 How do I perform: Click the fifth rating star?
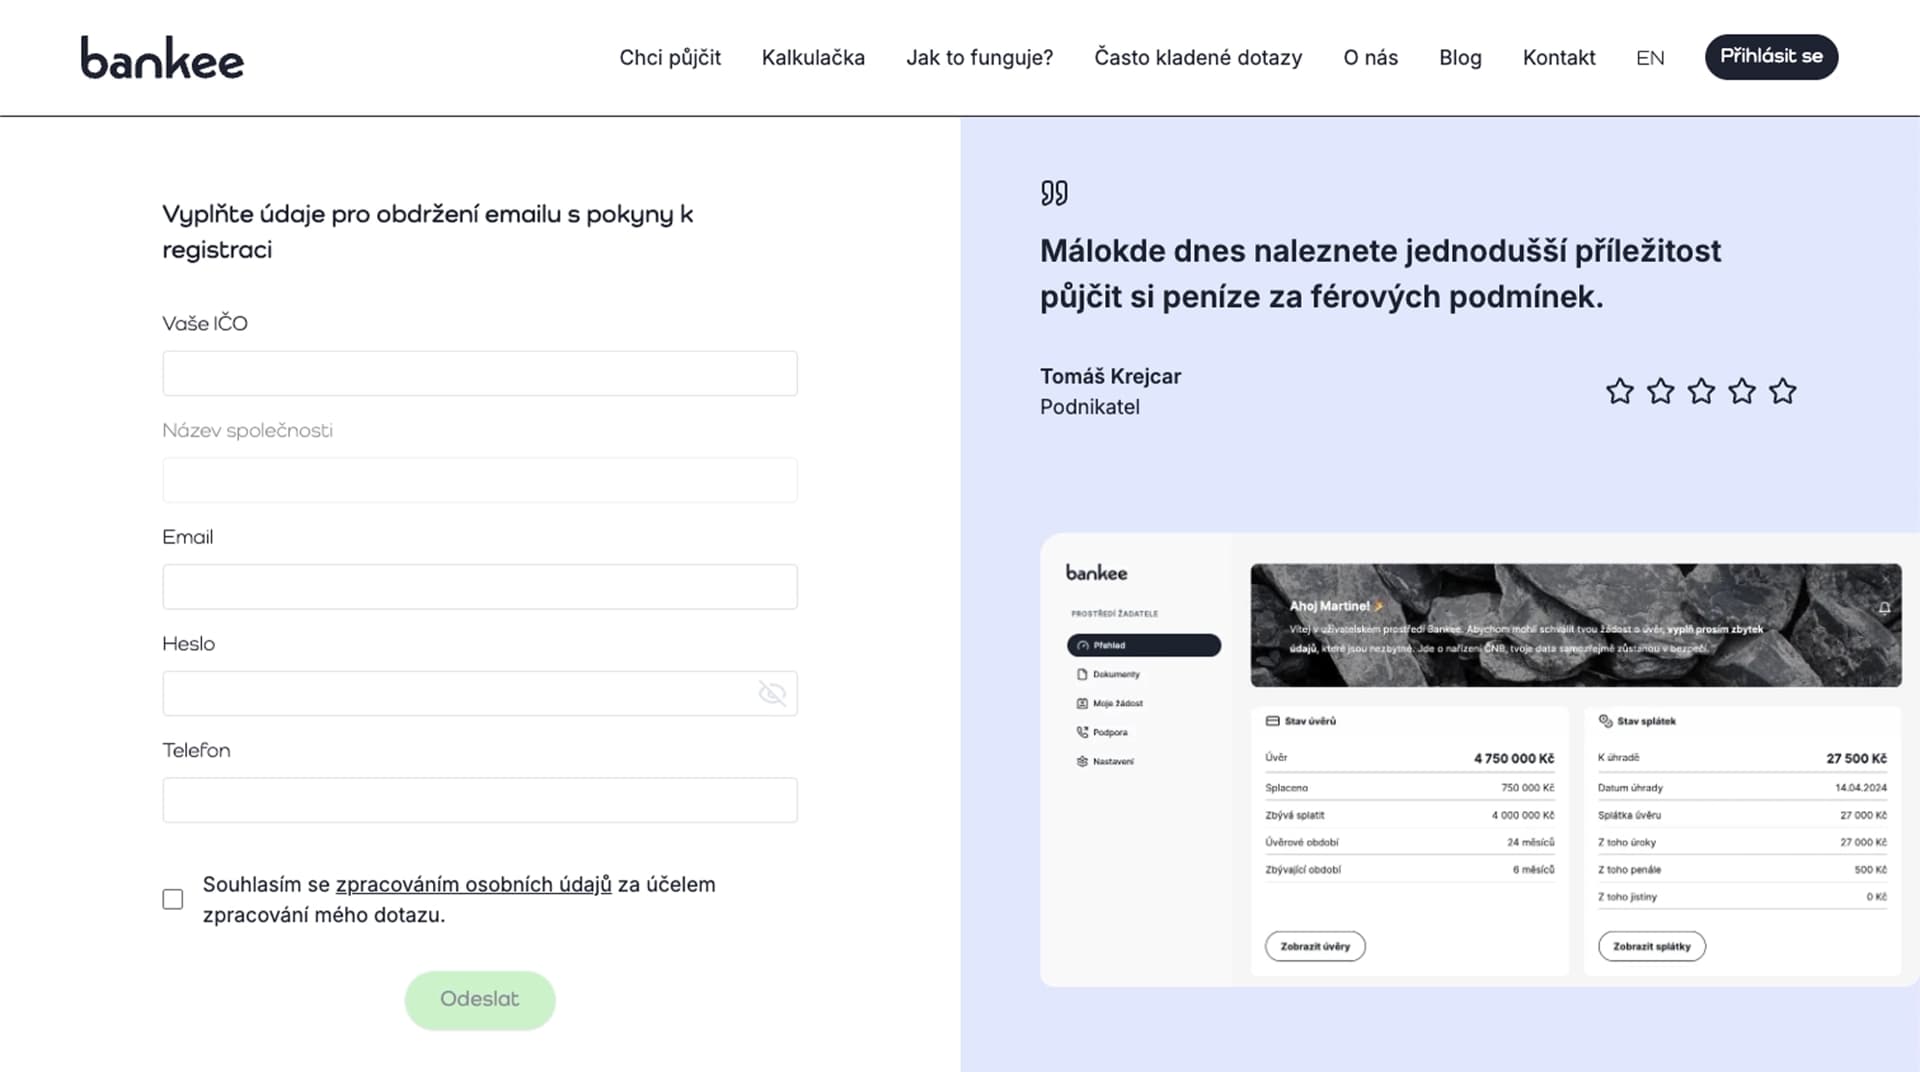(x=1782, y=391)
